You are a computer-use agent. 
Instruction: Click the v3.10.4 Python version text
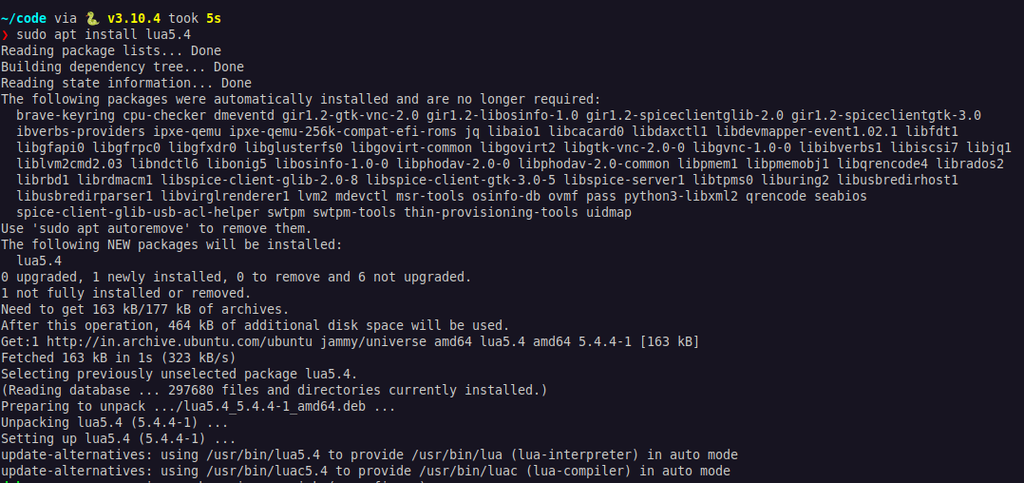(x=134, y=19)
